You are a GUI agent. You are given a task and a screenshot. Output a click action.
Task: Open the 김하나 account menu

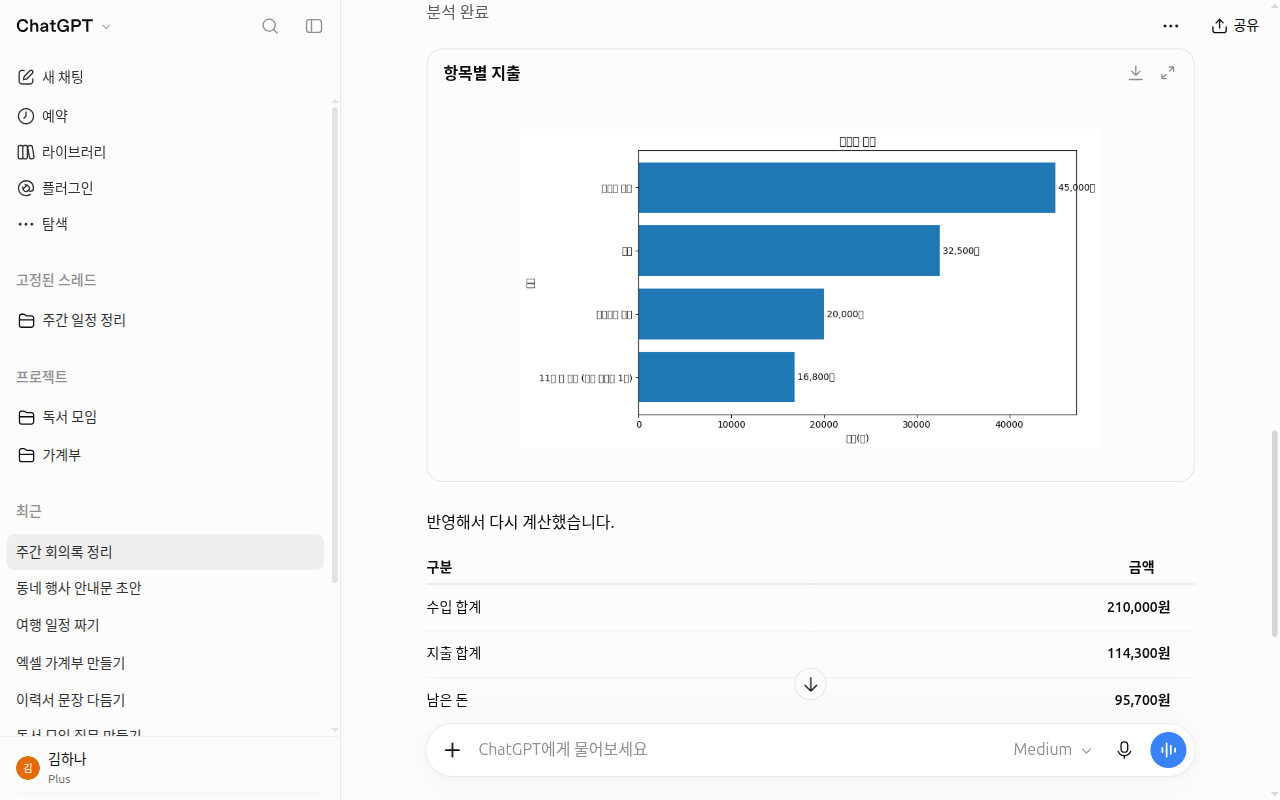coord(165,768)
